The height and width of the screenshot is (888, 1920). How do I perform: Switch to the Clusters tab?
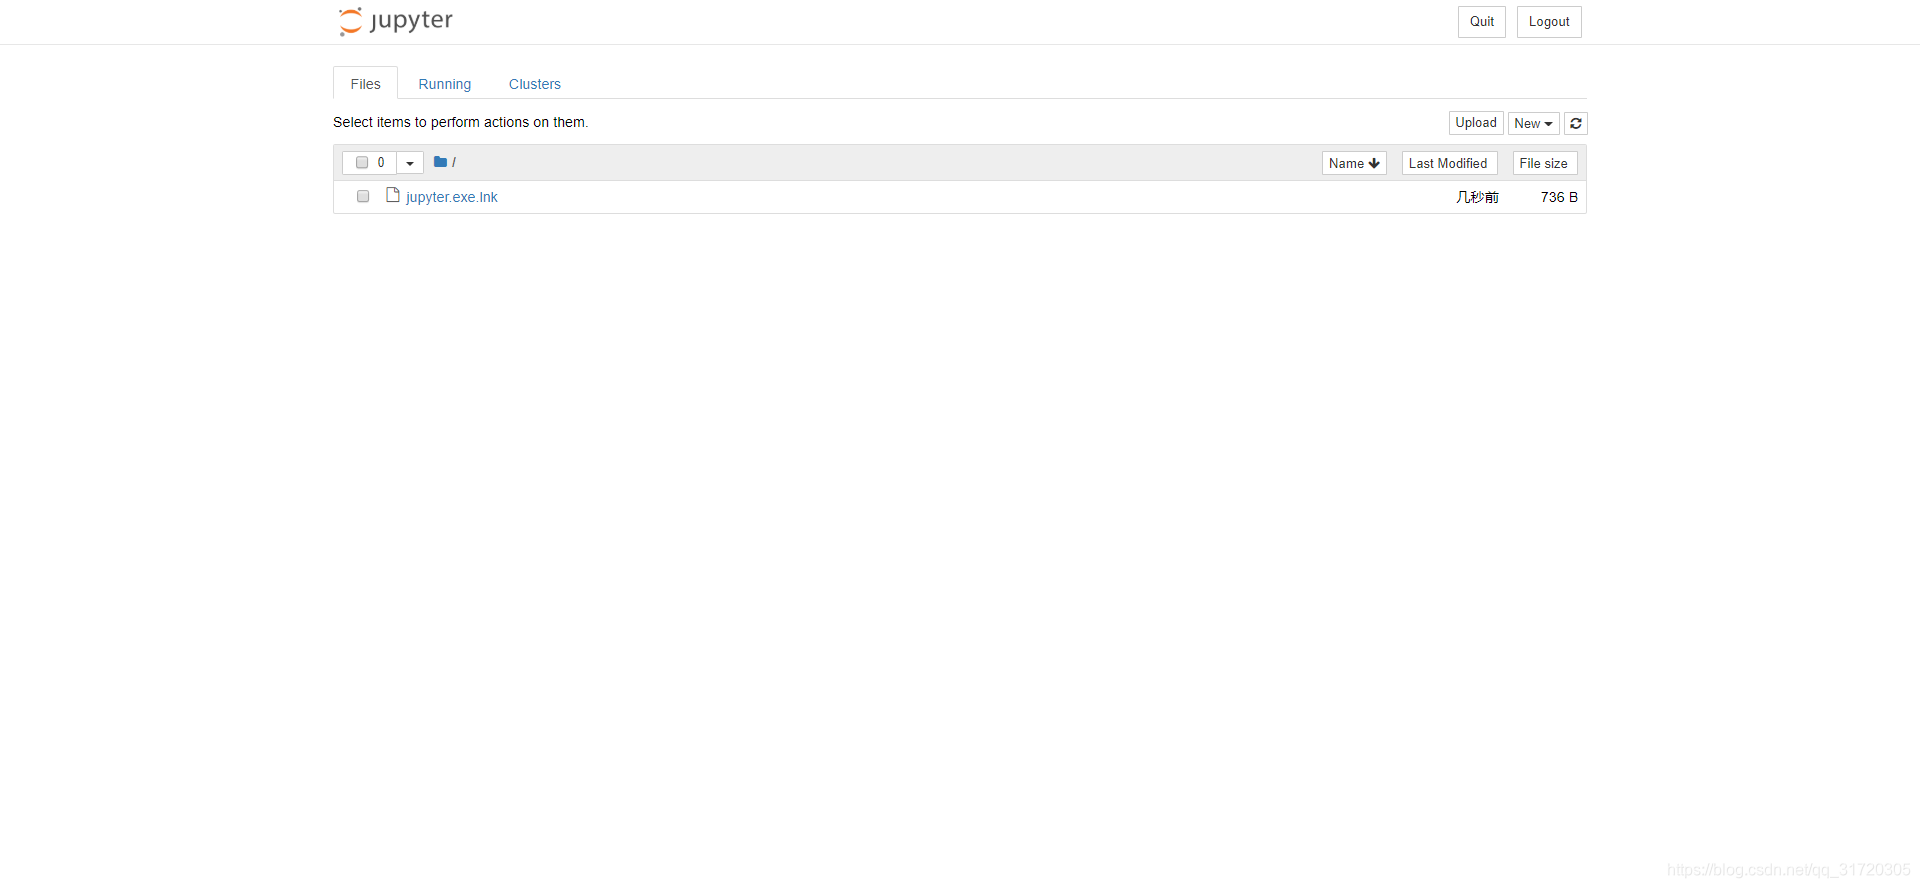tap(535, 84)
